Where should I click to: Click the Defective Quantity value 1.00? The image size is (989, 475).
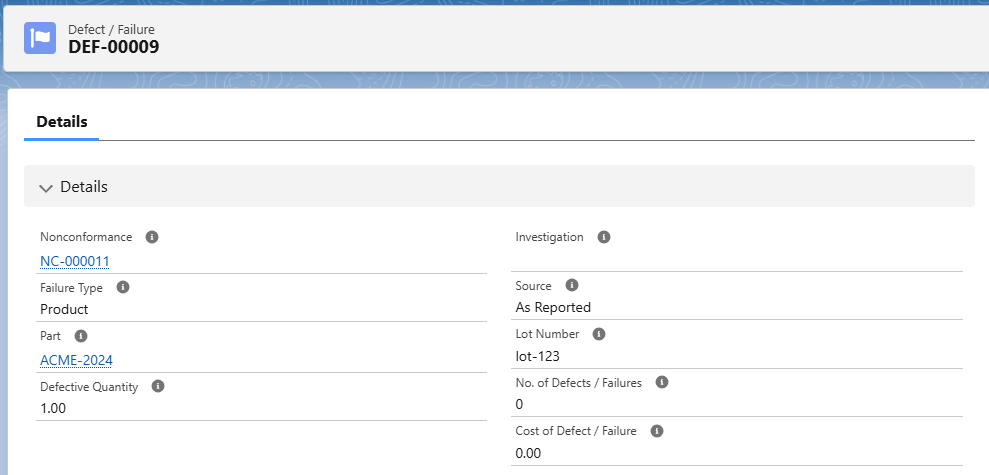53,408
